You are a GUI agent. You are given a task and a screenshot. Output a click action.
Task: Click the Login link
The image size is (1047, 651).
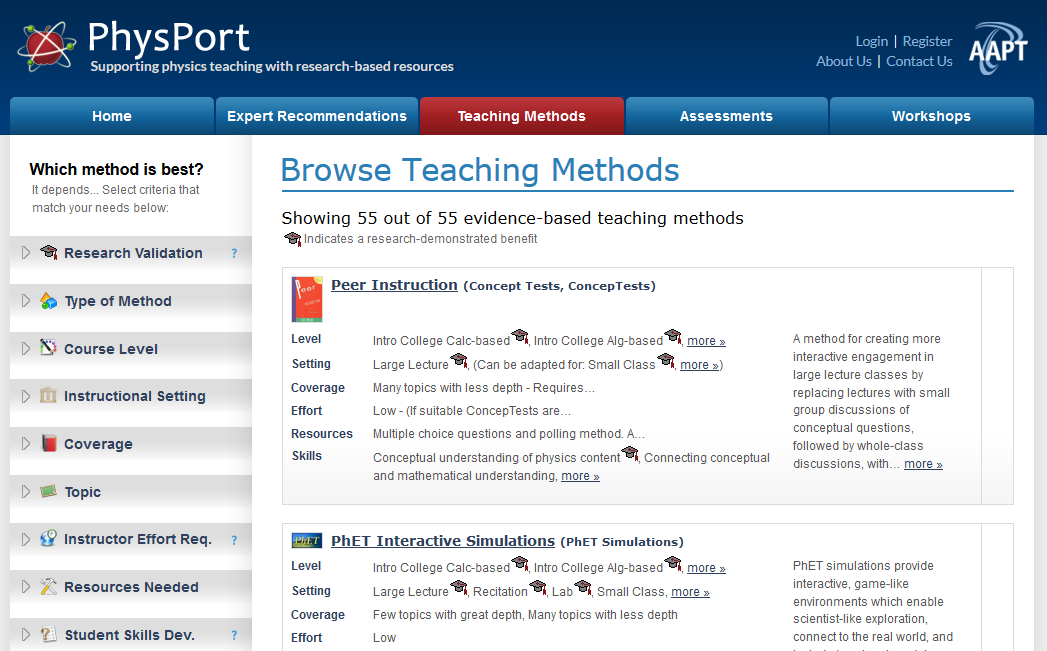871,41
